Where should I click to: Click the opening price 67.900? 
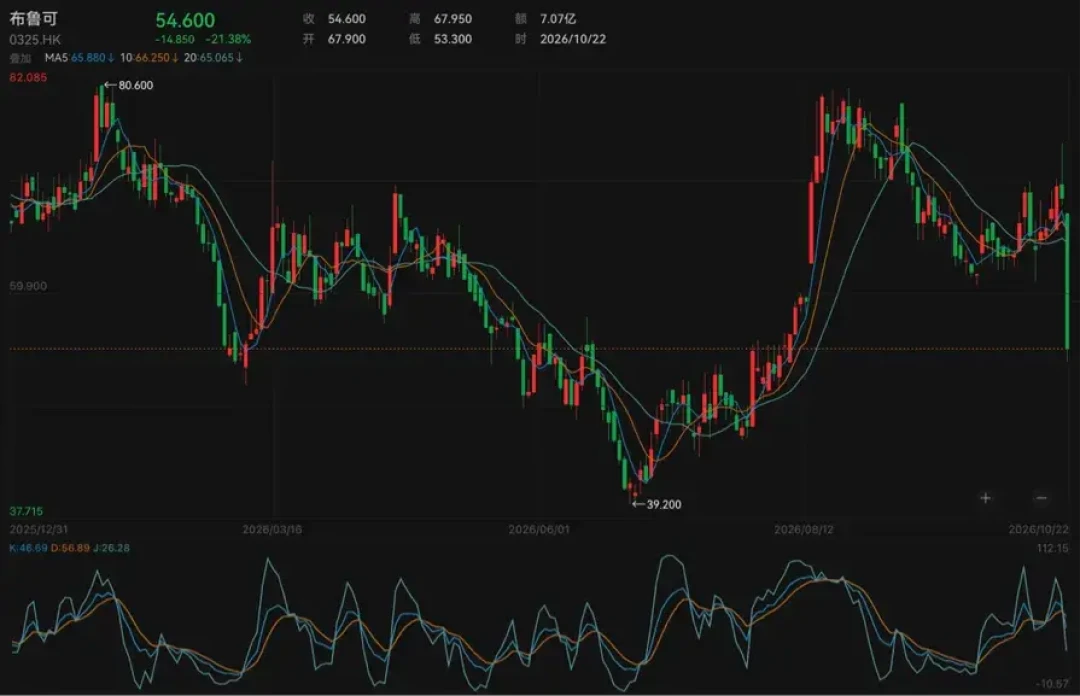tap(346, 39)
